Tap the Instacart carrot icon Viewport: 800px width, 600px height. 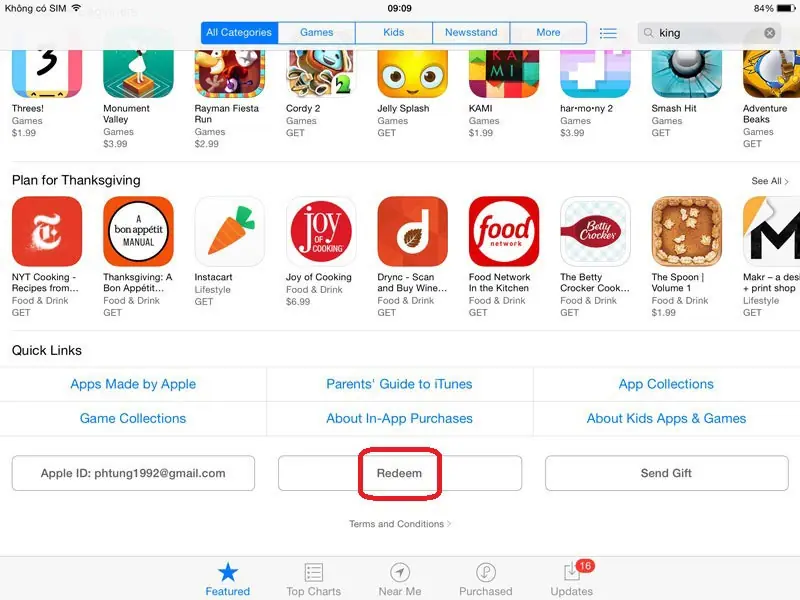tap(230, 231)
